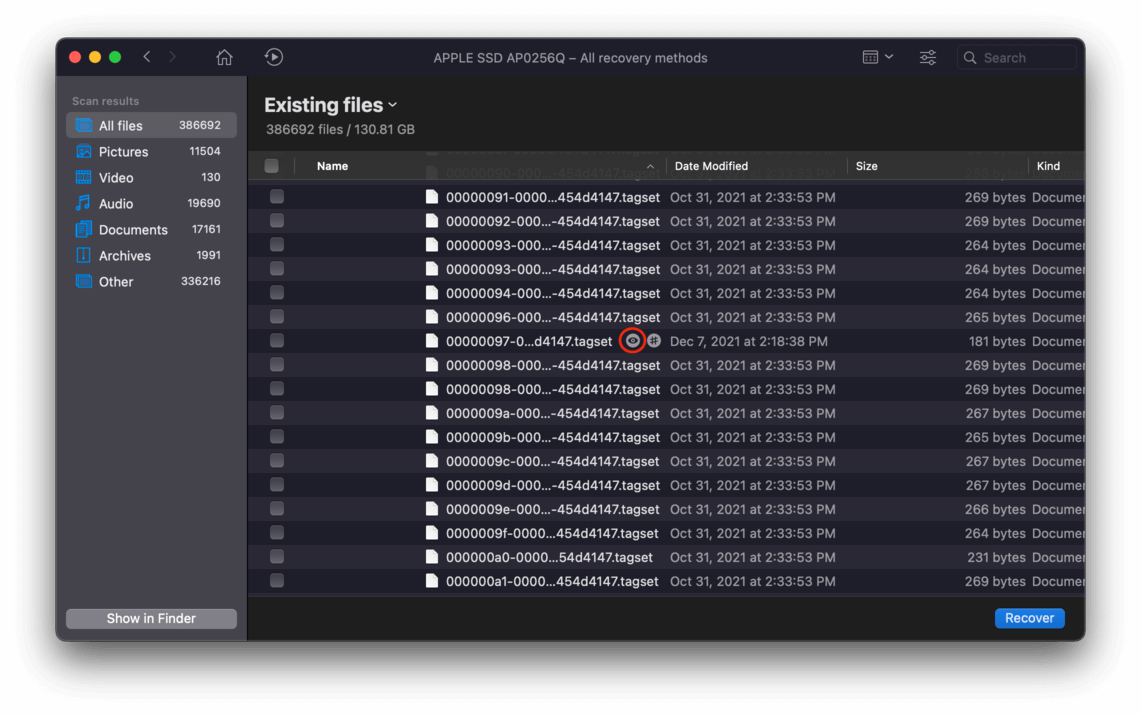This screenshot has width=1141, height=715.
Task: Open the view mode dropdown in toolbar
Action: [878, 57]
